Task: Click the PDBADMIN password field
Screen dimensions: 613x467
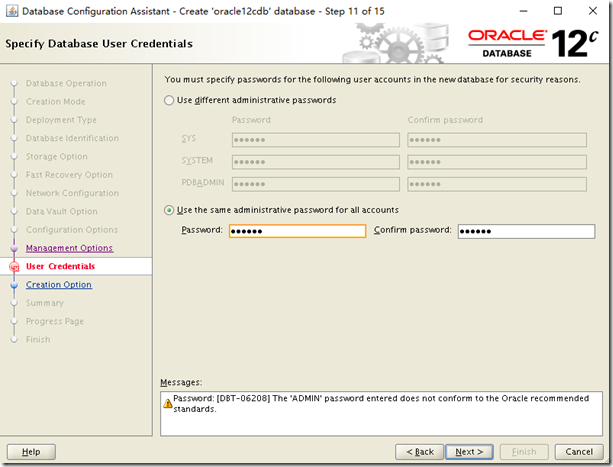Action: (x=316, y=184)
